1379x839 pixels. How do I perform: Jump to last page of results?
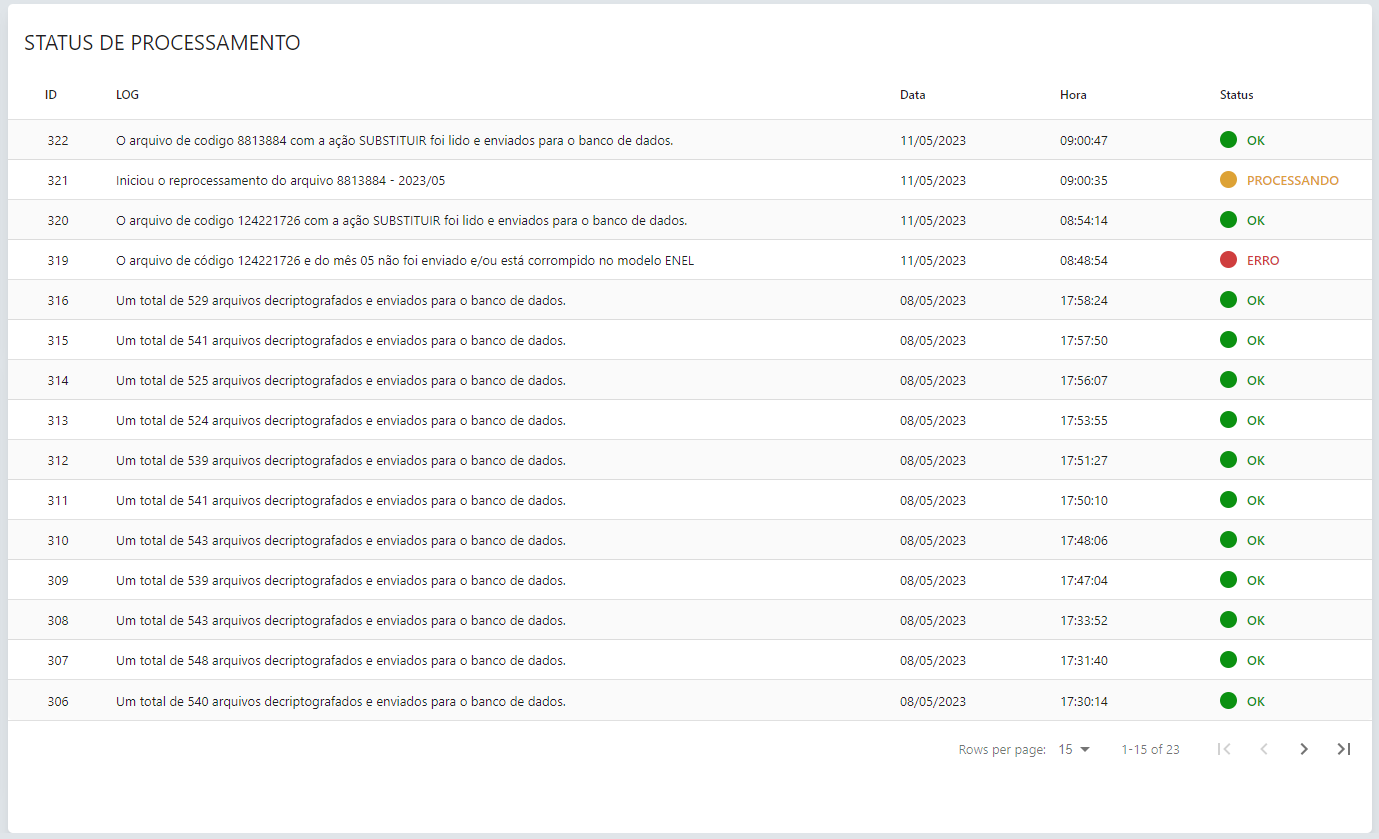(x=1343, y=749)
